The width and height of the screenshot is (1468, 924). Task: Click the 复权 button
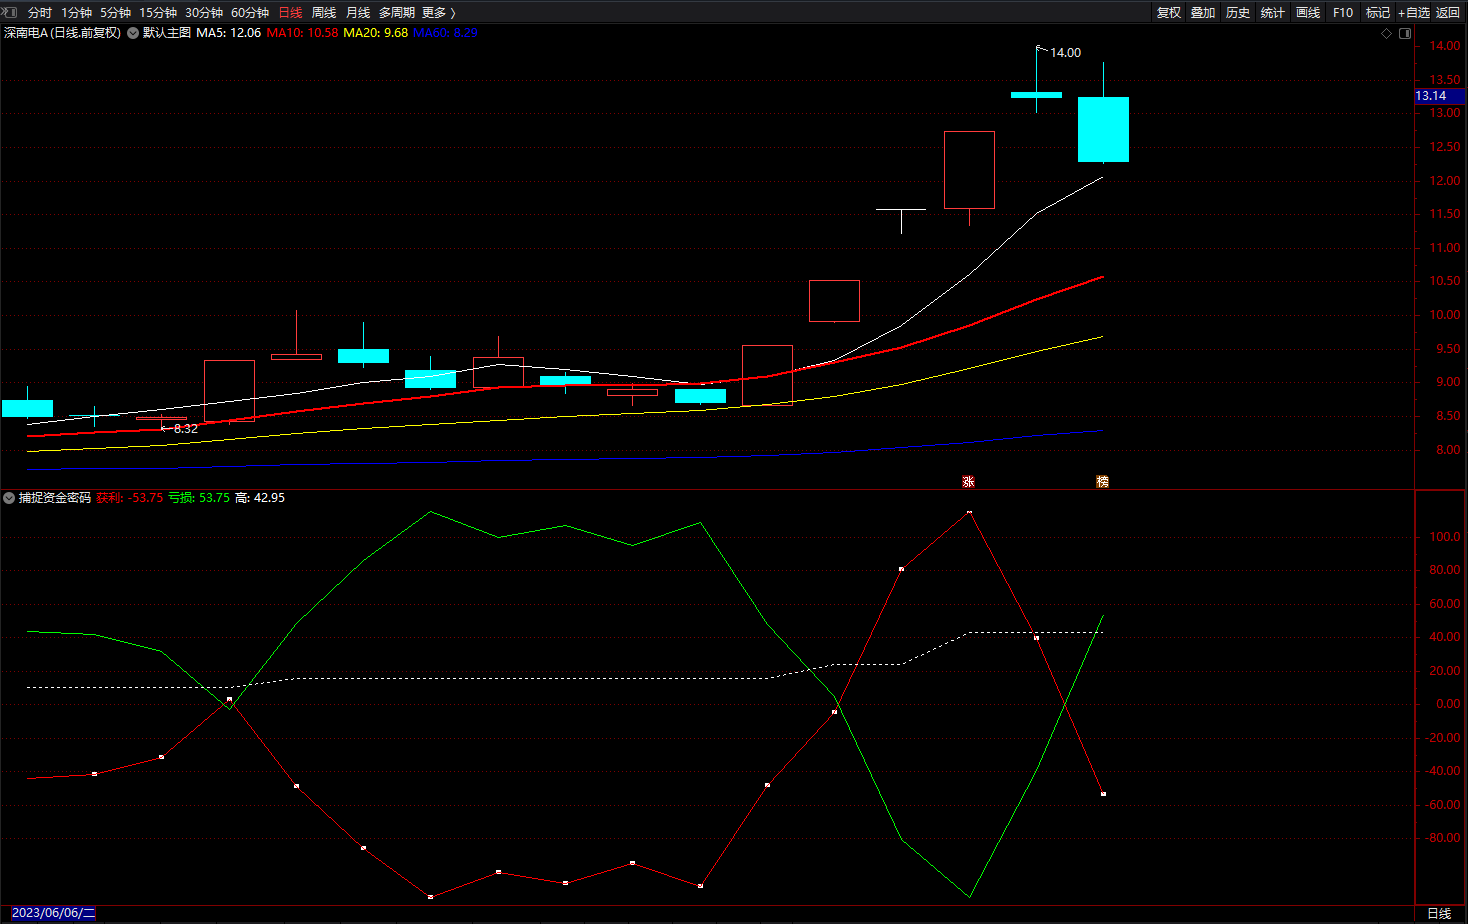pyautogui.click(x=1169, y=12)
